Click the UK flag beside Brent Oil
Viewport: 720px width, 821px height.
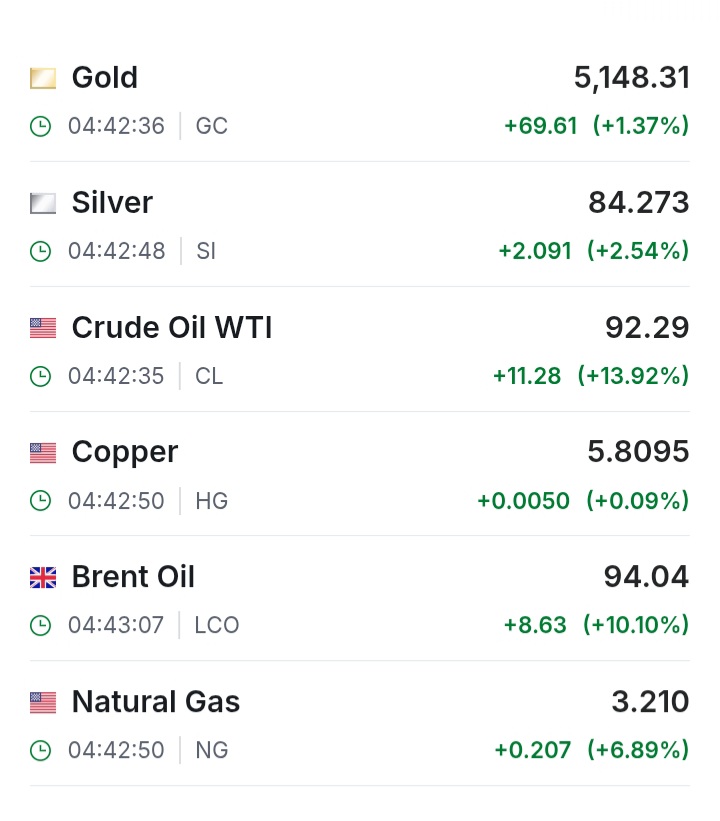(43, 577)
